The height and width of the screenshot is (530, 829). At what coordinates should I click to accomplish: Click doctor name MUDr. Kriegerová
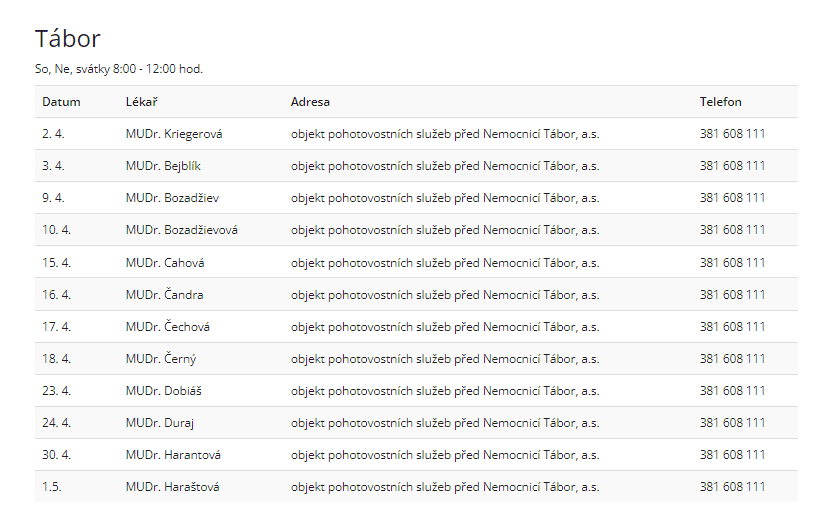pos(174,134)
